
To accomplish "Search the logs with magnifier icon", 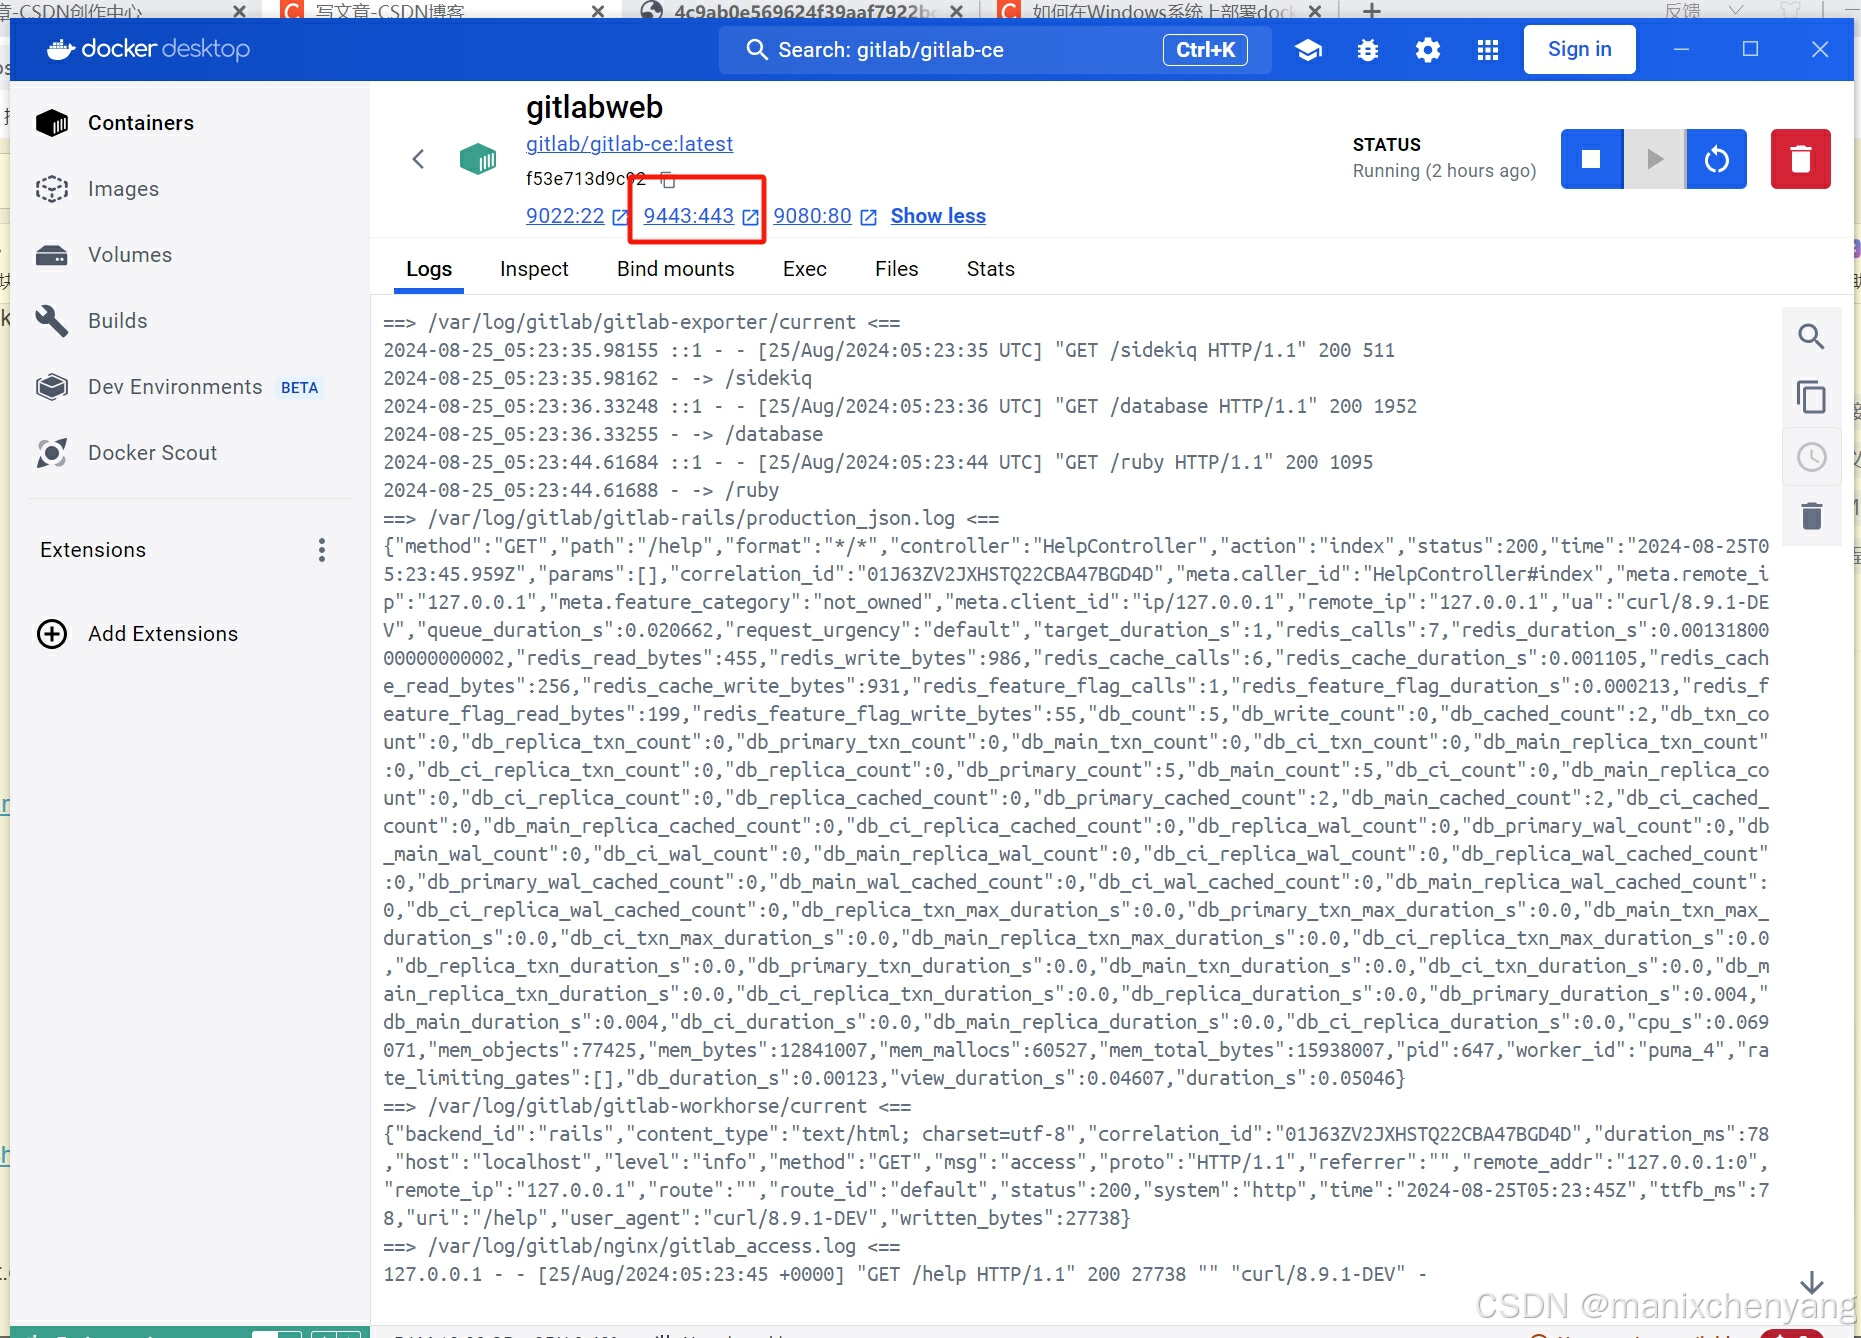I will coord(1811,337).
